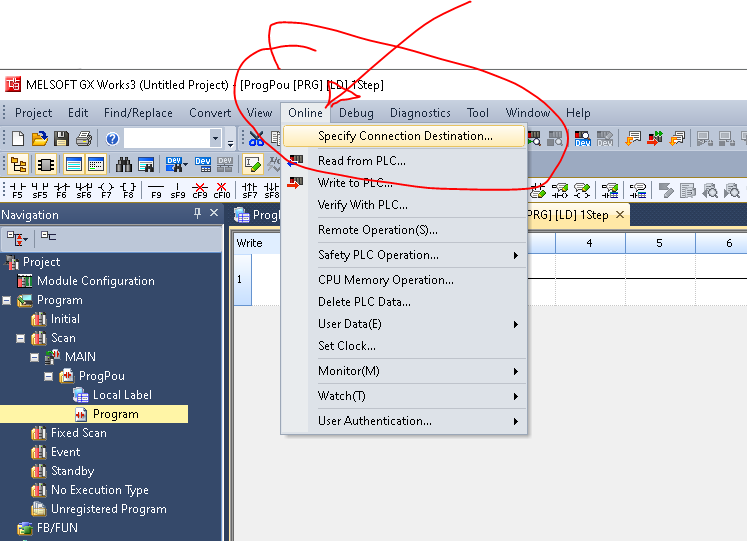
Task: Choose Set Clock menu entry
Action: pos(404,346)
